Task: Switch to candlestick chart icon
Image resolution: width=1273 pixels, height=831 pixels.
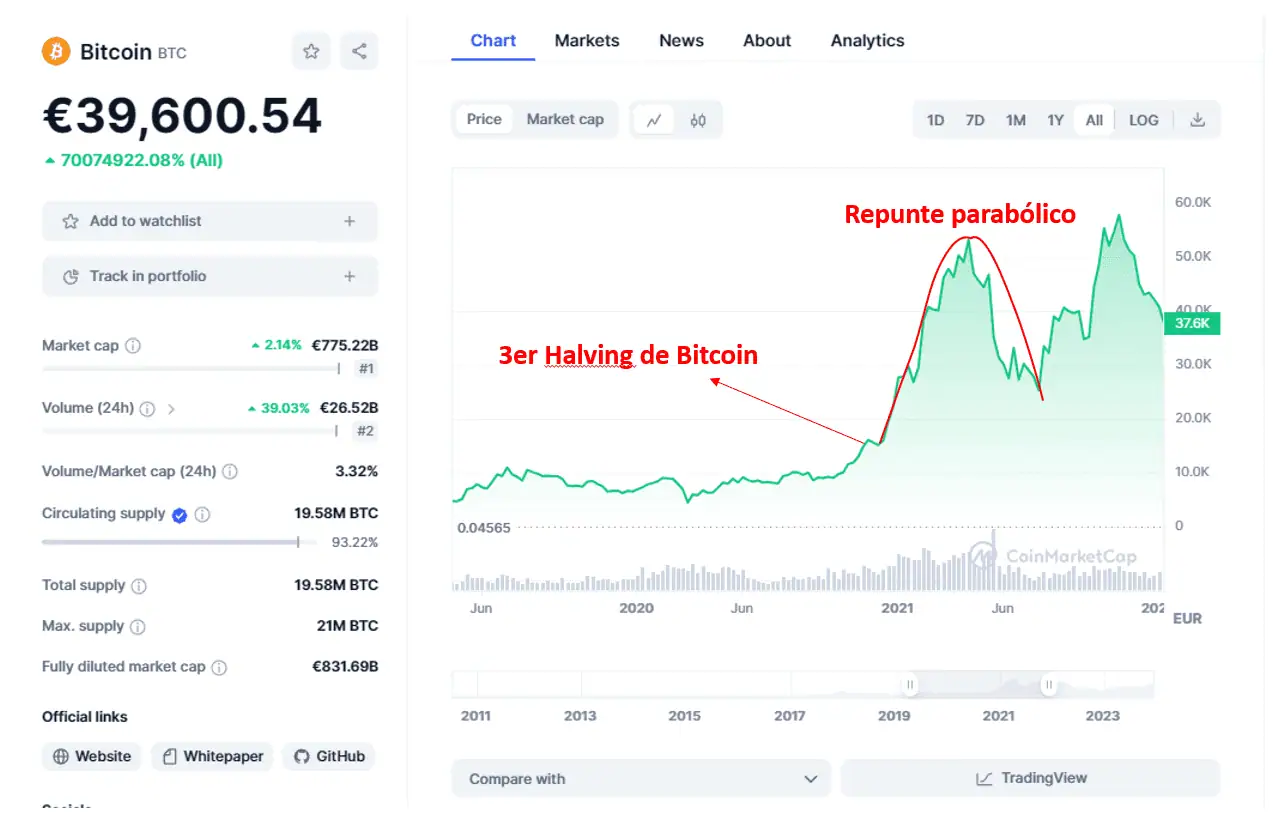Action: [698, 120]
